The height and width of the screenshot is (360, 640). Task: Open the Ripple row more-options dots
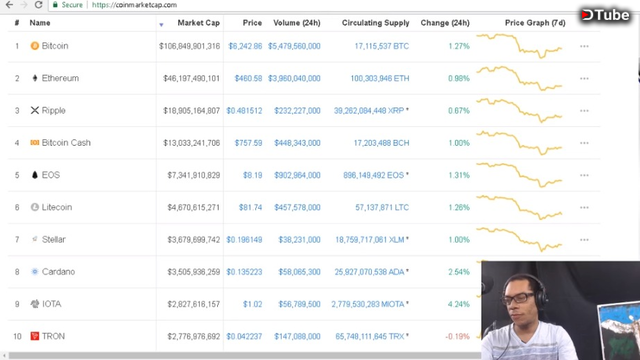[584, 111]
